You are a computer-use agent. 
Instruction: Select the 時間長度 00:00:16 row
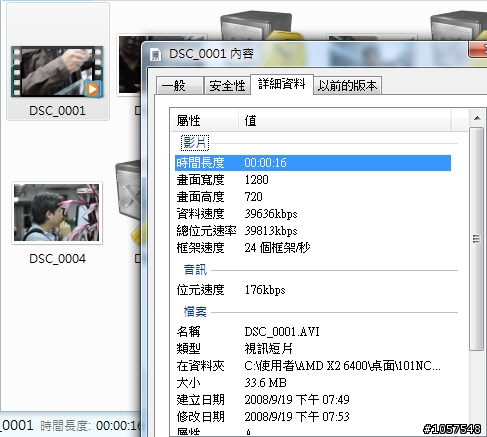pyautogui.click(x=313, y=163)
